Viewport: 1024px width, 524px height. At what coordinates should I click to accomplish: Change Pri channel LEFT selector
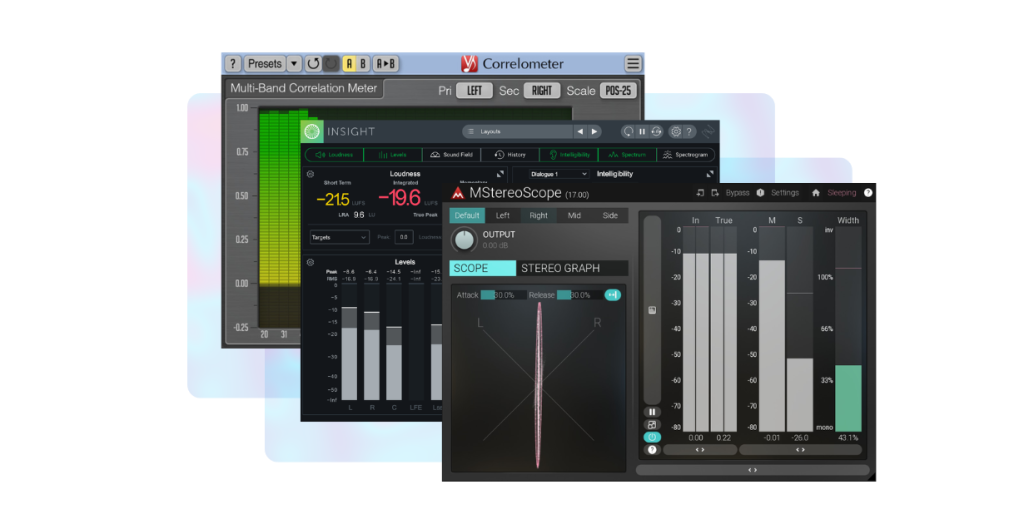point(475,91)
